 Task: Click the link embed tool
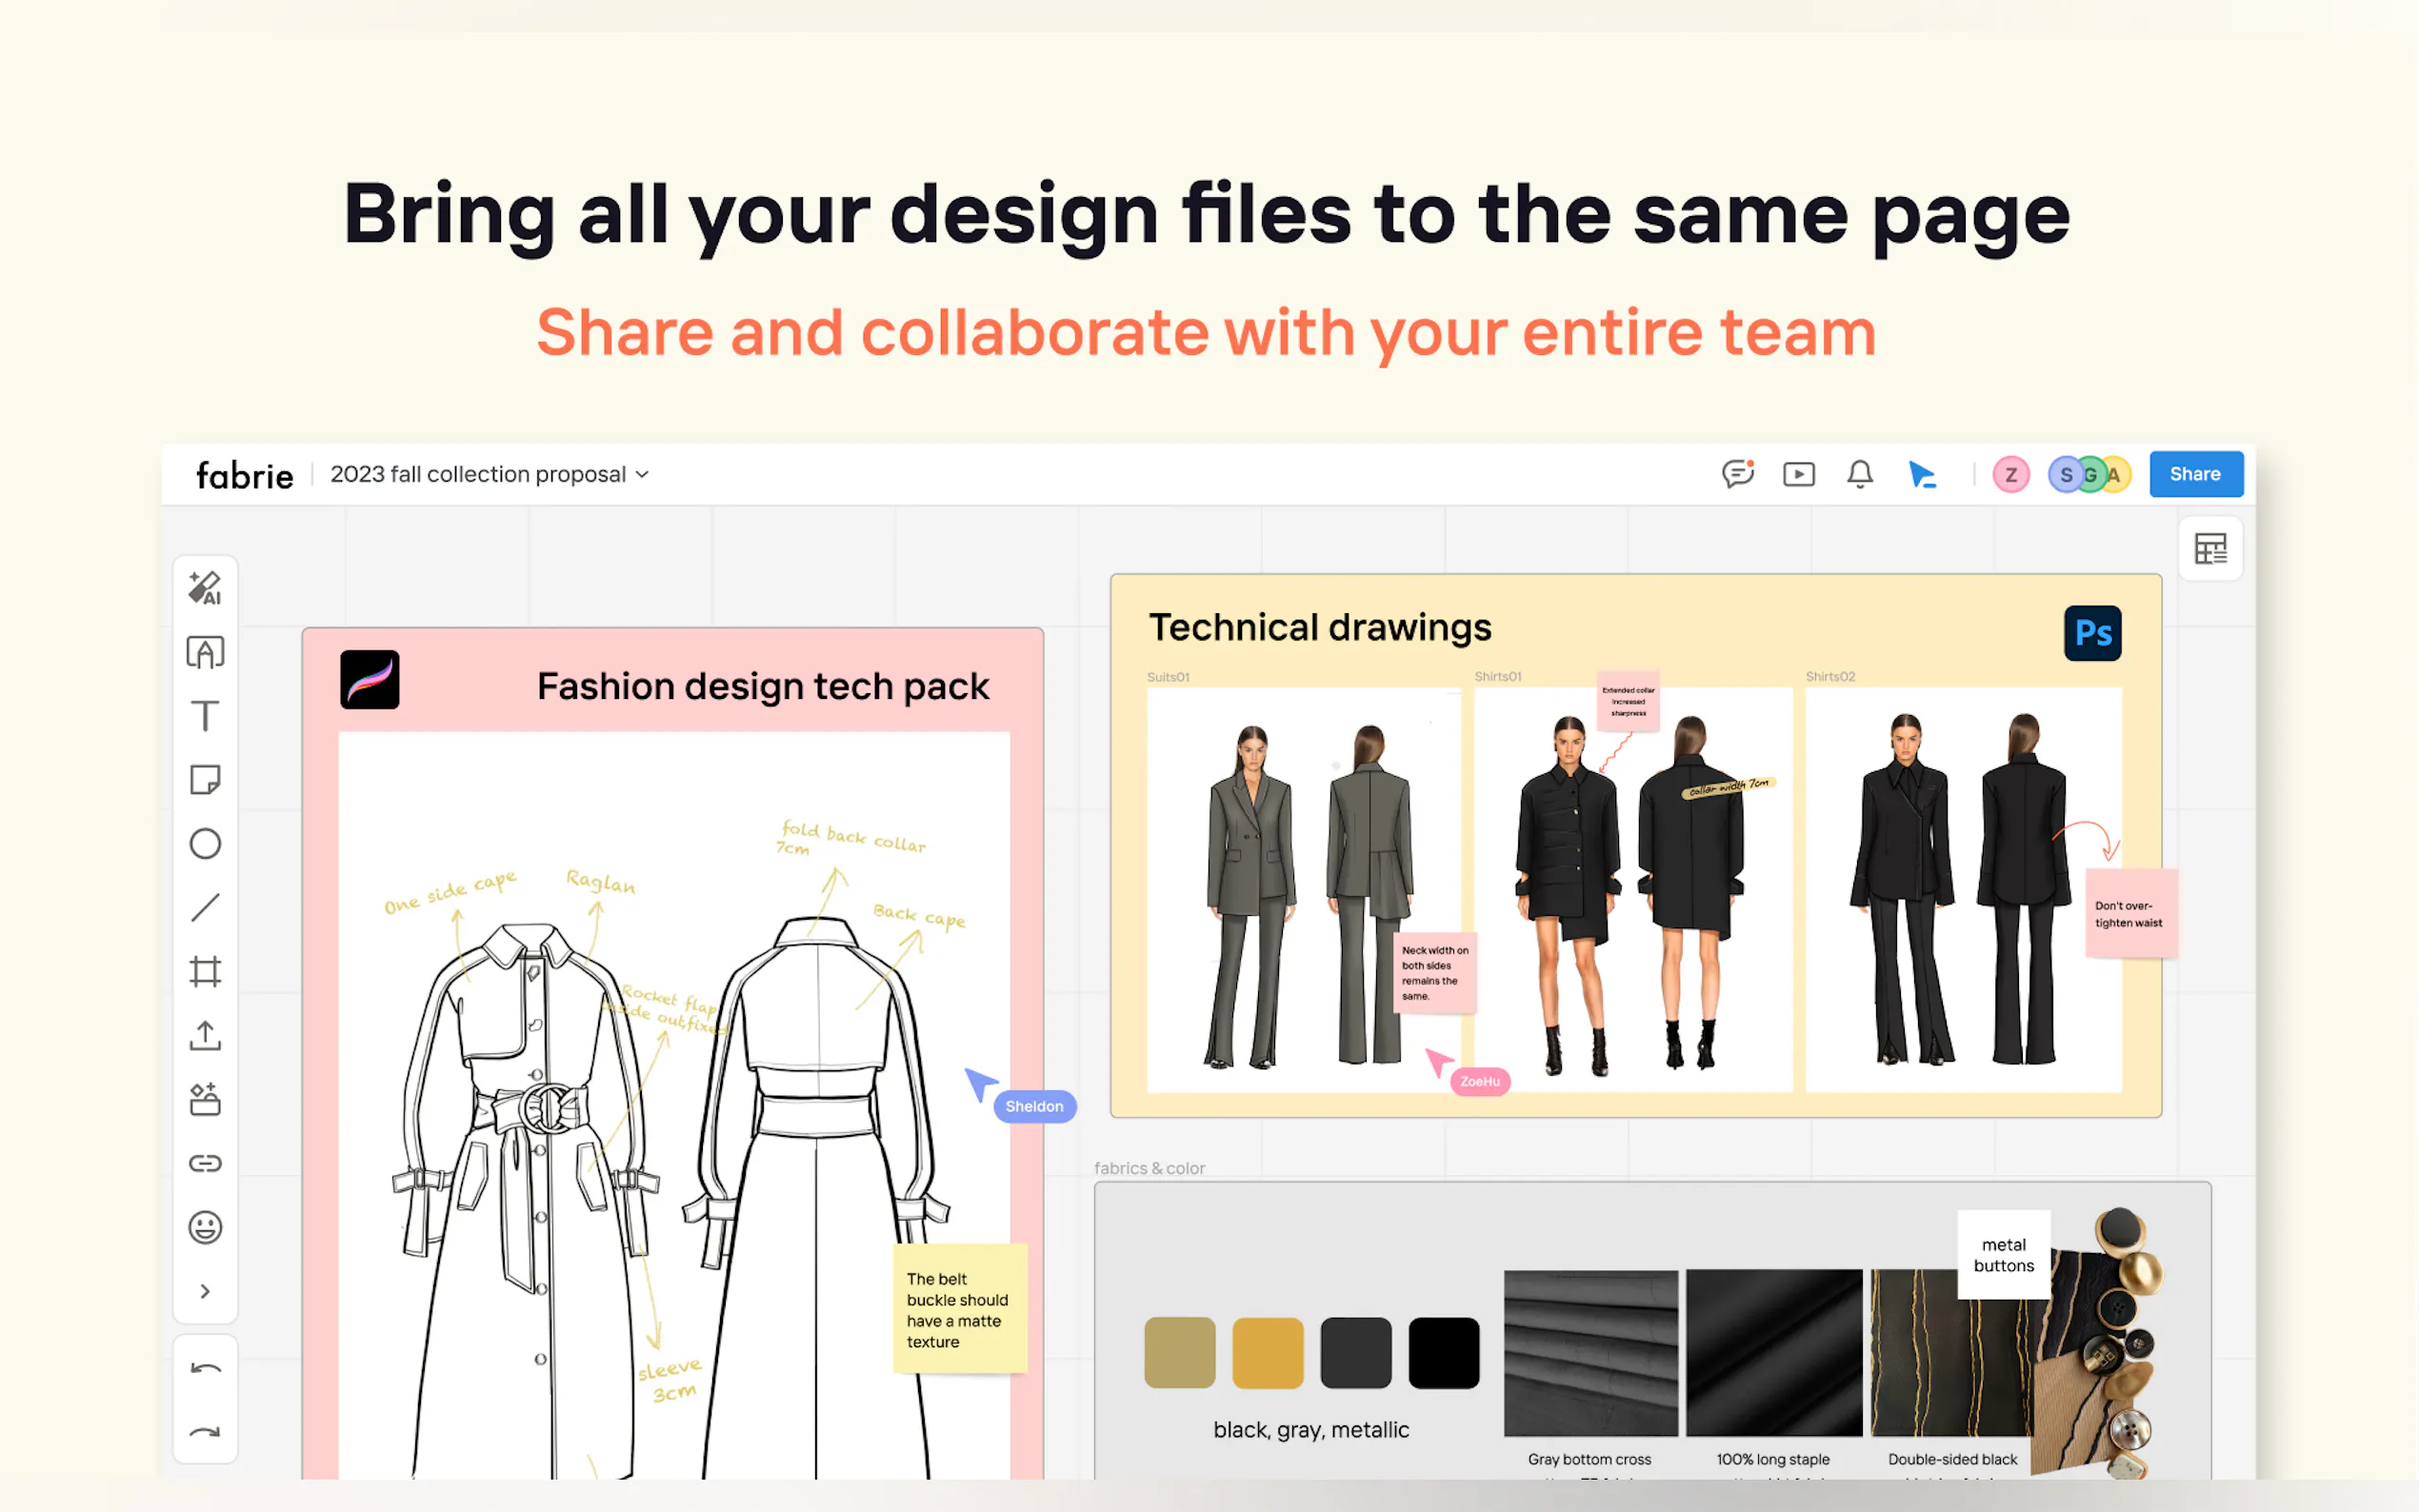[x=205, y=1163]
